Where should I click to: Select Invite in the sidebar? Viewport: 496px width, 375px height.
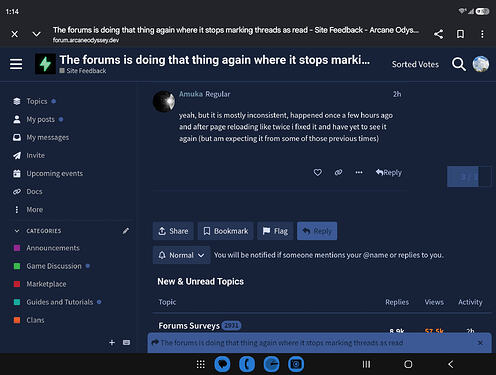[x=35, y=155]
